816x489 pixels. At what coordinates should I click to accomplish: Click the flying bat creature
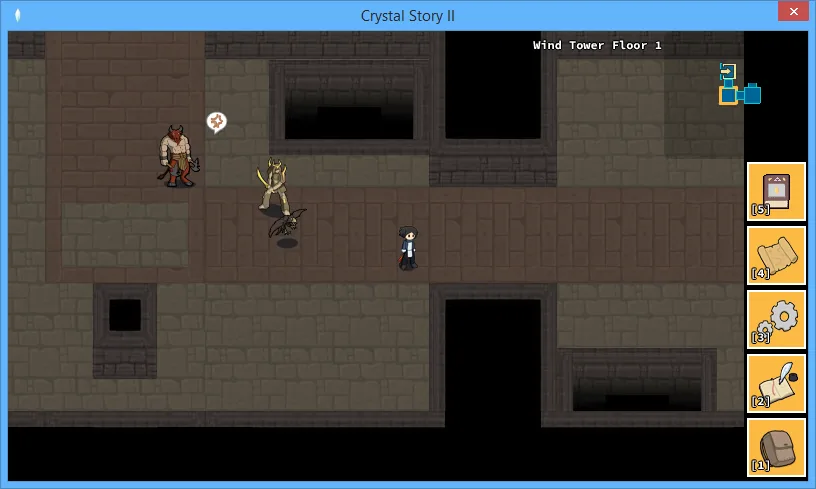pos(287,223)
